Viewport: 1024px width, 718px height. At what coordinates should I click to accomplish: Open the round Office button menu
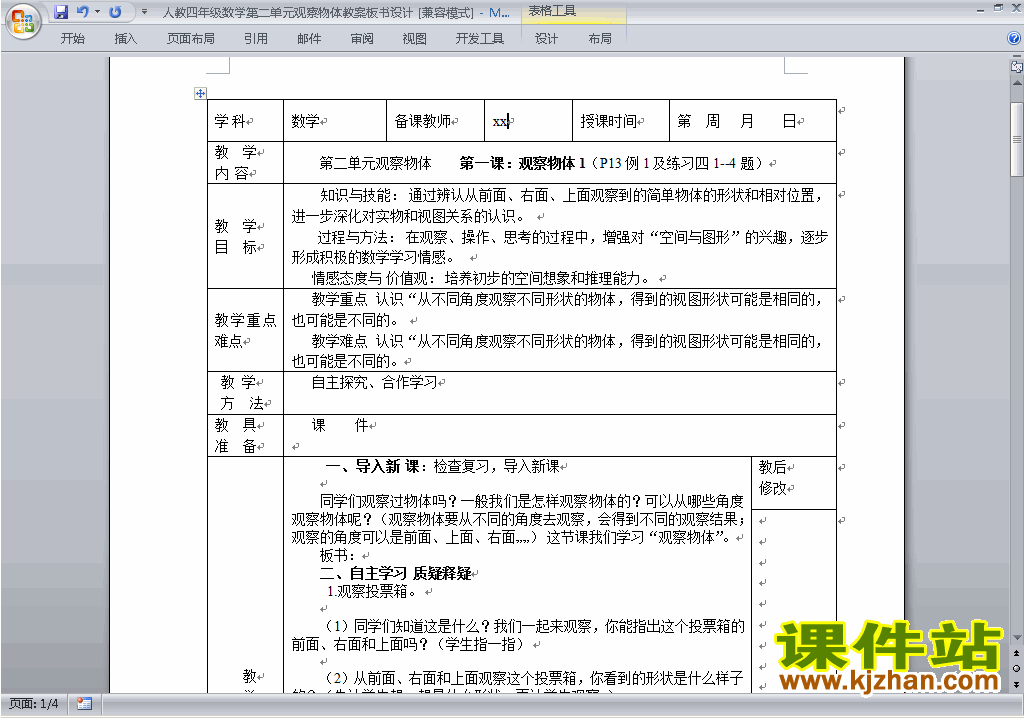tap(24, 21)
